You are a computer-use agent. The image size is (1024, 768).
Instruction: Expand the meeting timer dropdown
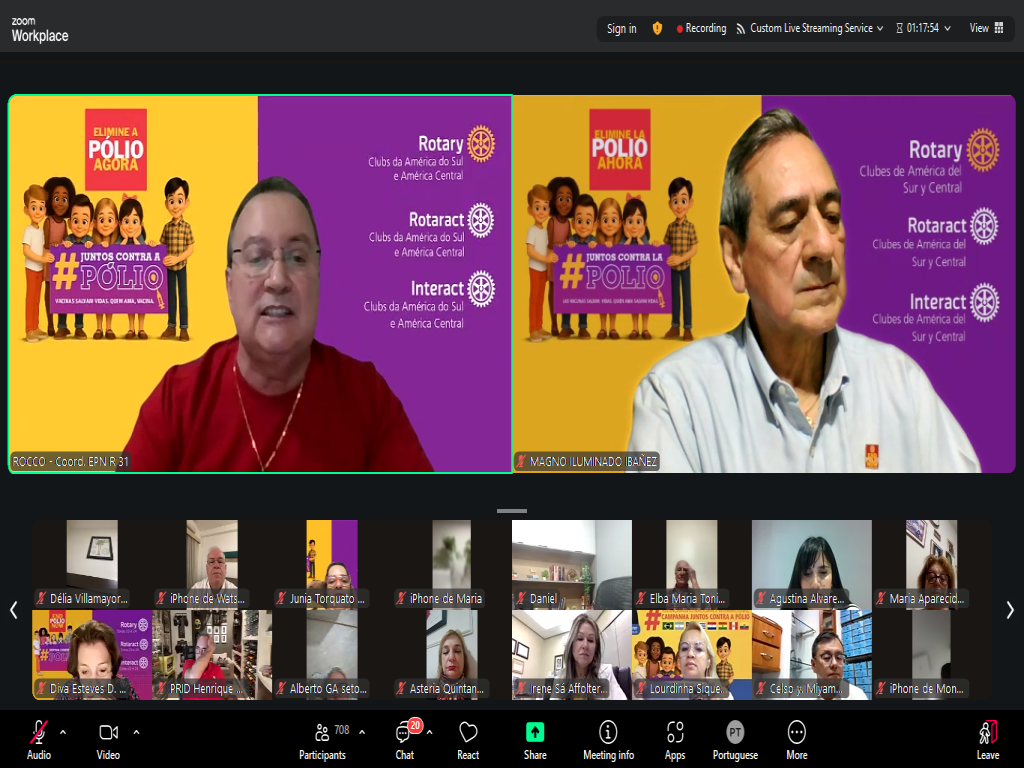[947, 29]
